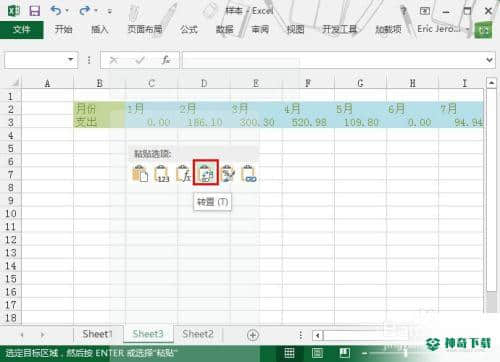
Task: Open the Sheet3 worksheet tab
Action: tap(148, 334)
